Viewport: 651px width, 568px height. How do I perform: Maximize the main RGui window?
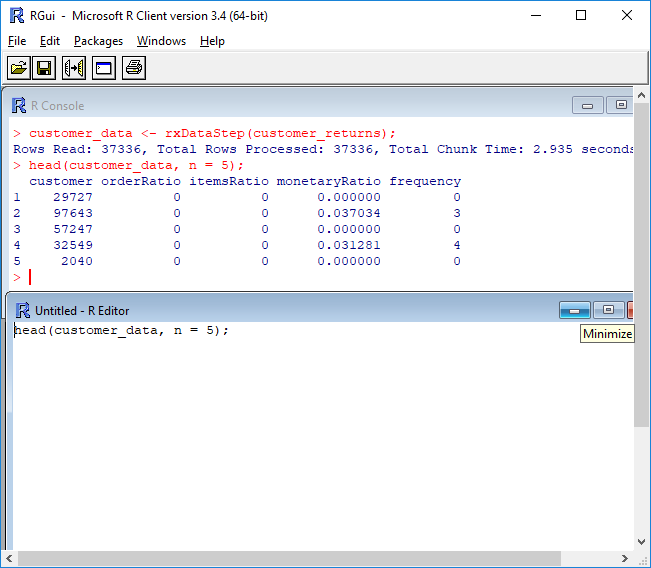[581, 15]
